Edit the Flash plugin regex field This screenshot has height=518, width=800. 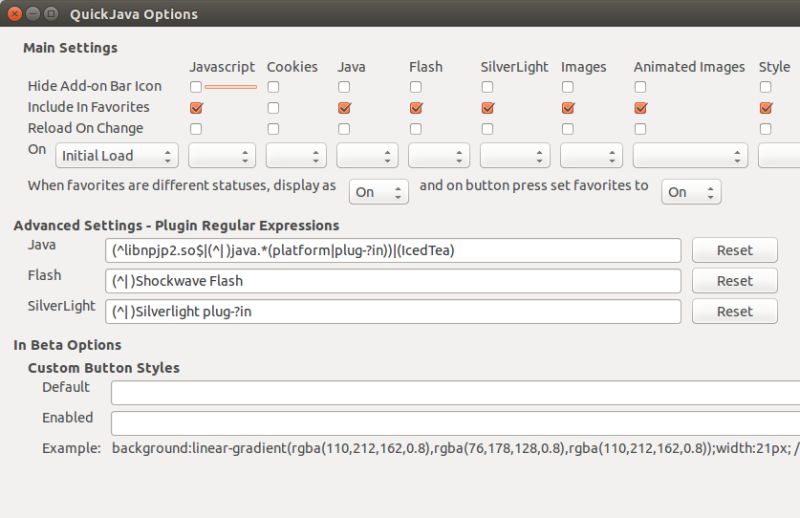point(393,281)
